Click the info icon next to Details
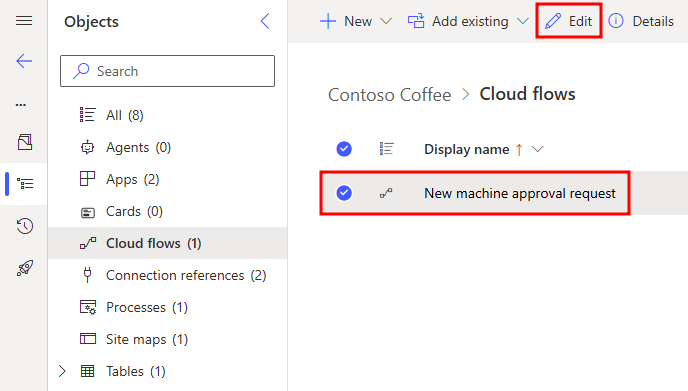The image size is (688, 391). 616,21
